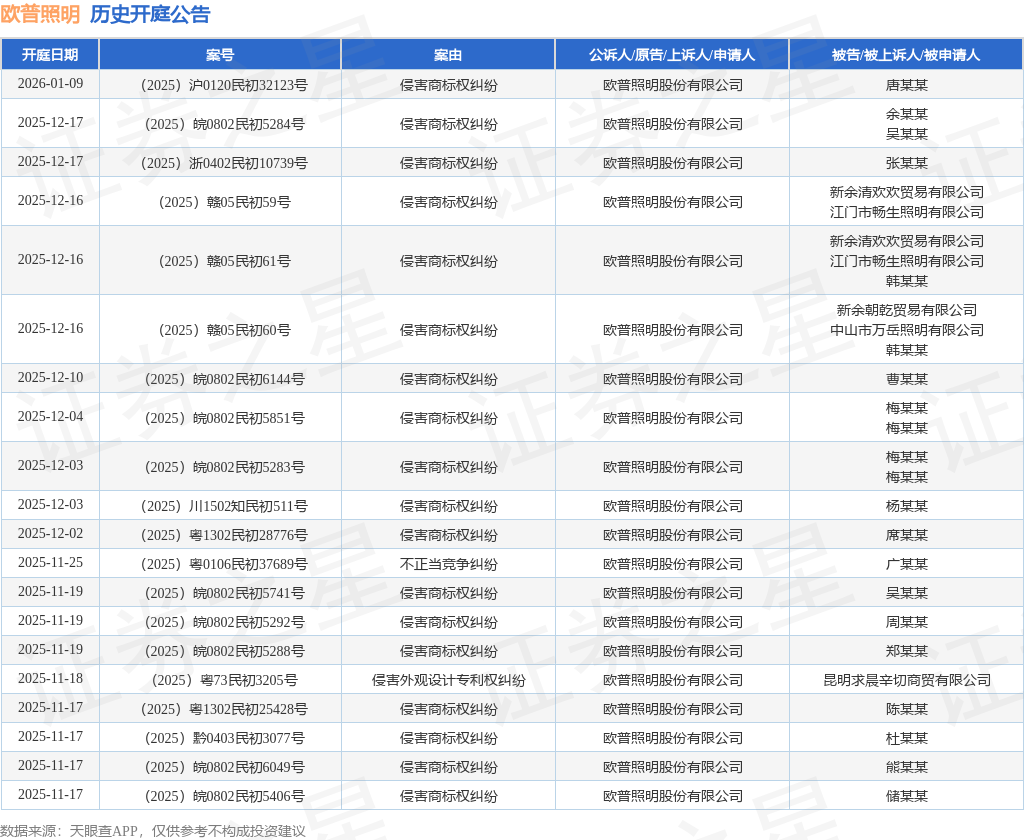Select case number (2025)皖0802民初5288号
Viewport: 1024px width, 840px height.
click(220, 652)
